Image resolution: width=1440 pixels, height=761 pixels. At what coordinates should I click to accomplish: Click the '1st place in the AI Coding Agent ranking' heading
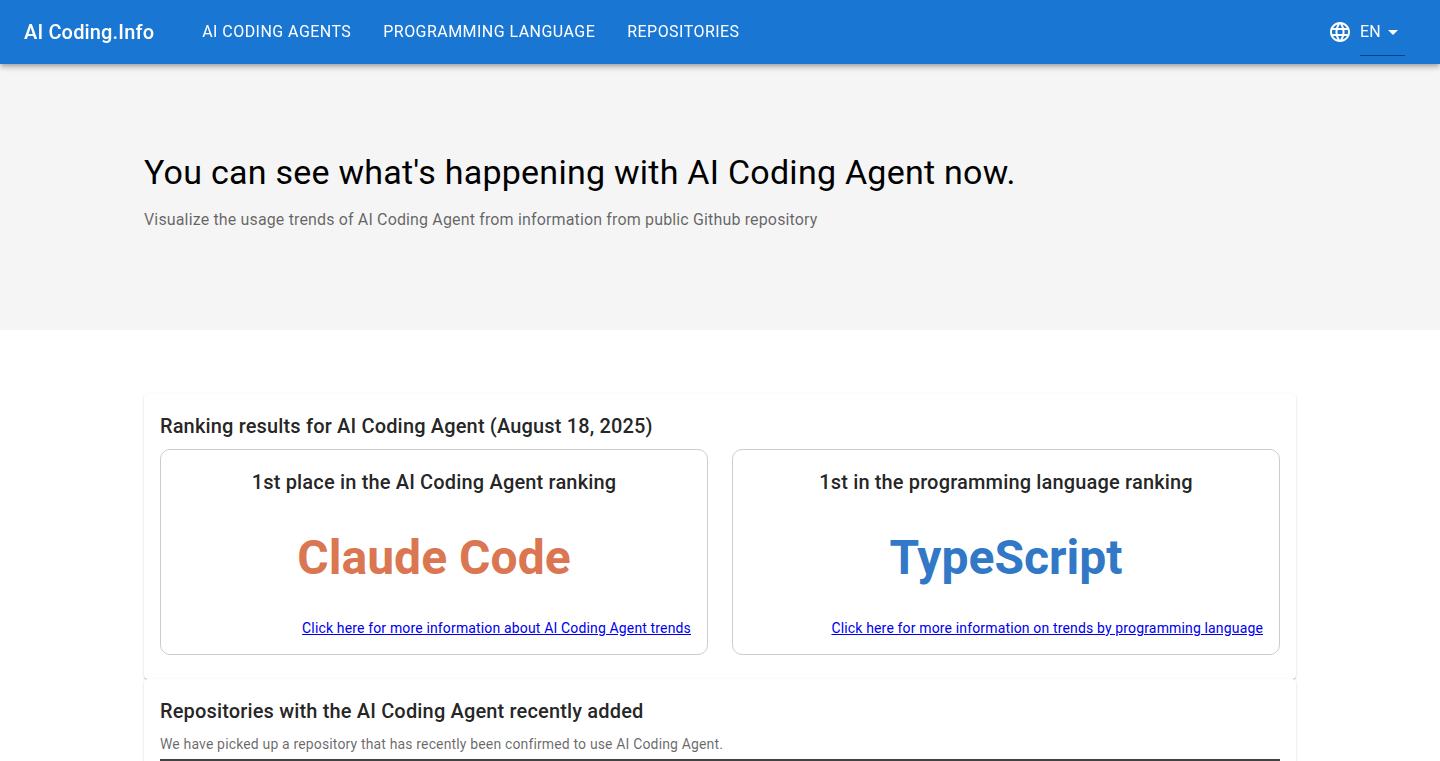pyautogui.click(x=434, y=482)
